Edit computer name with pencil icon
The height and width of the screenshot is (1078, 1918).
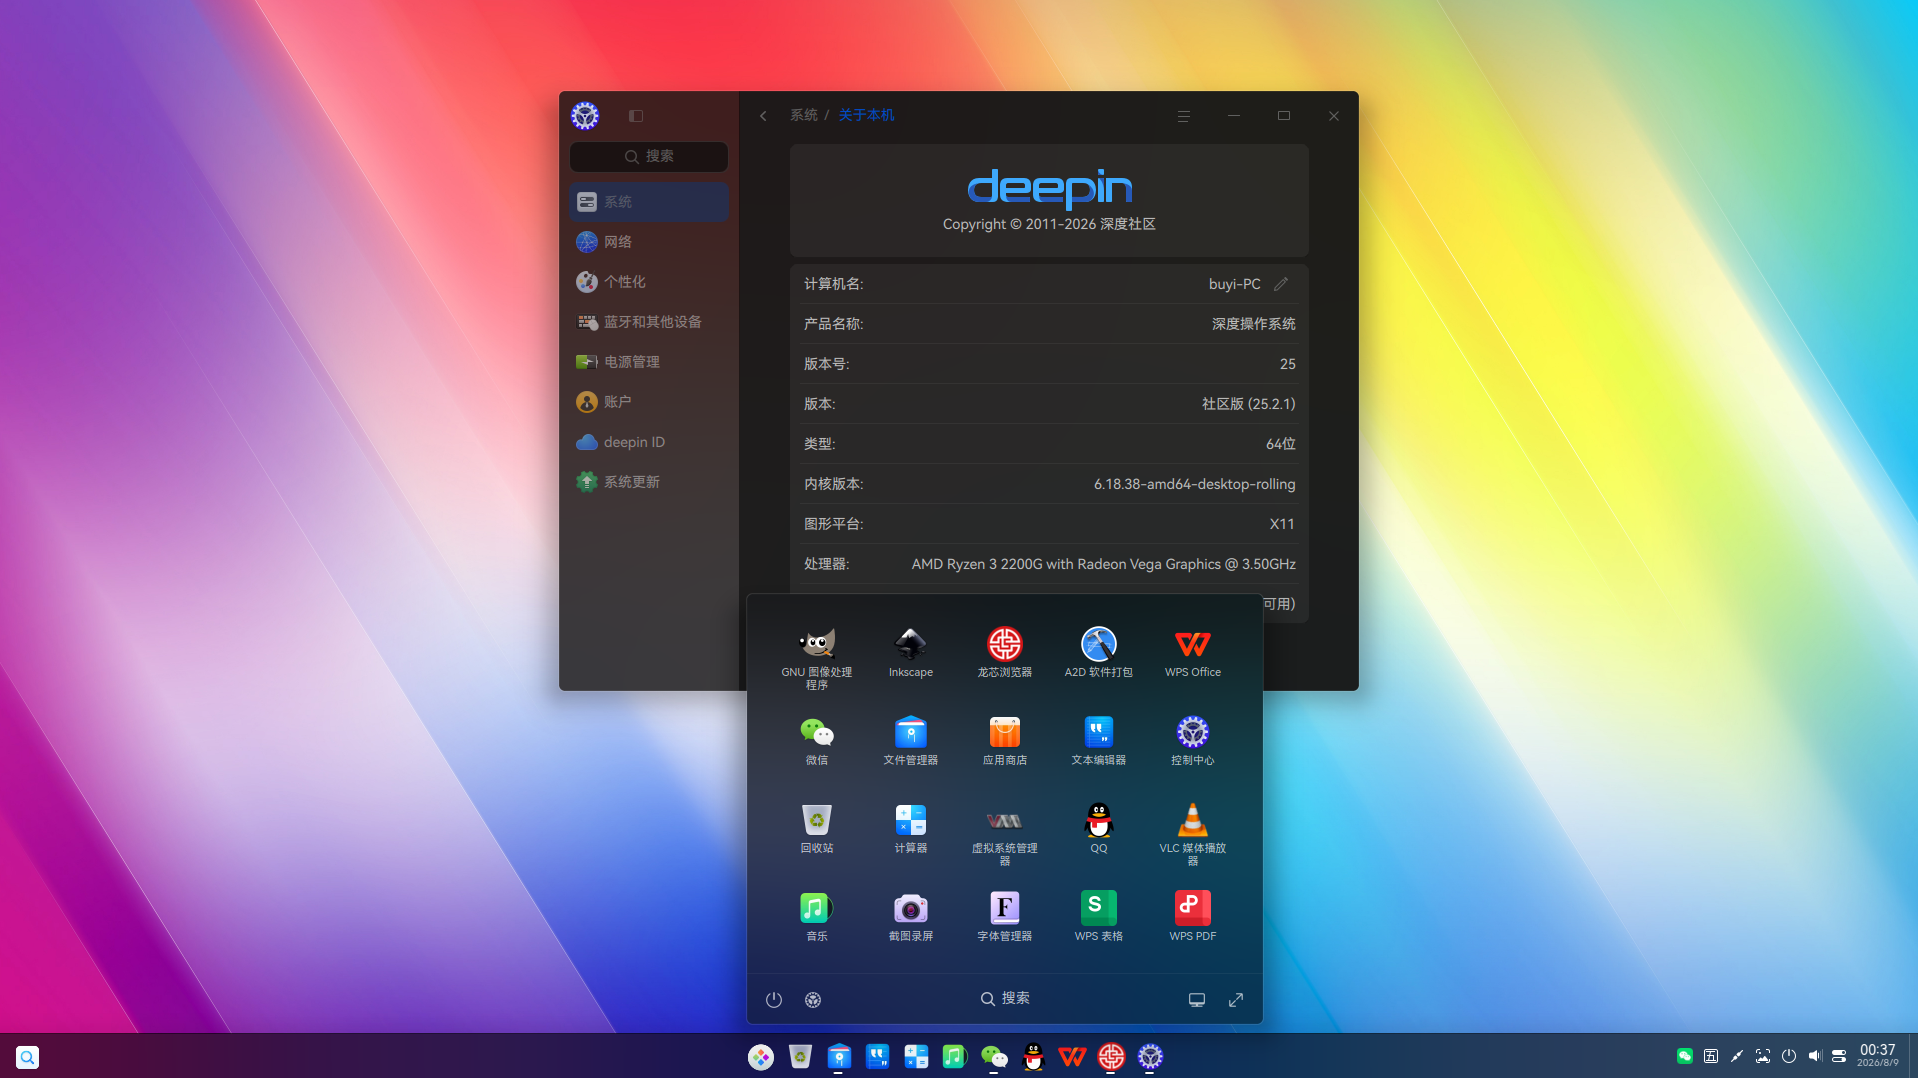click(x=1280, y=283)
